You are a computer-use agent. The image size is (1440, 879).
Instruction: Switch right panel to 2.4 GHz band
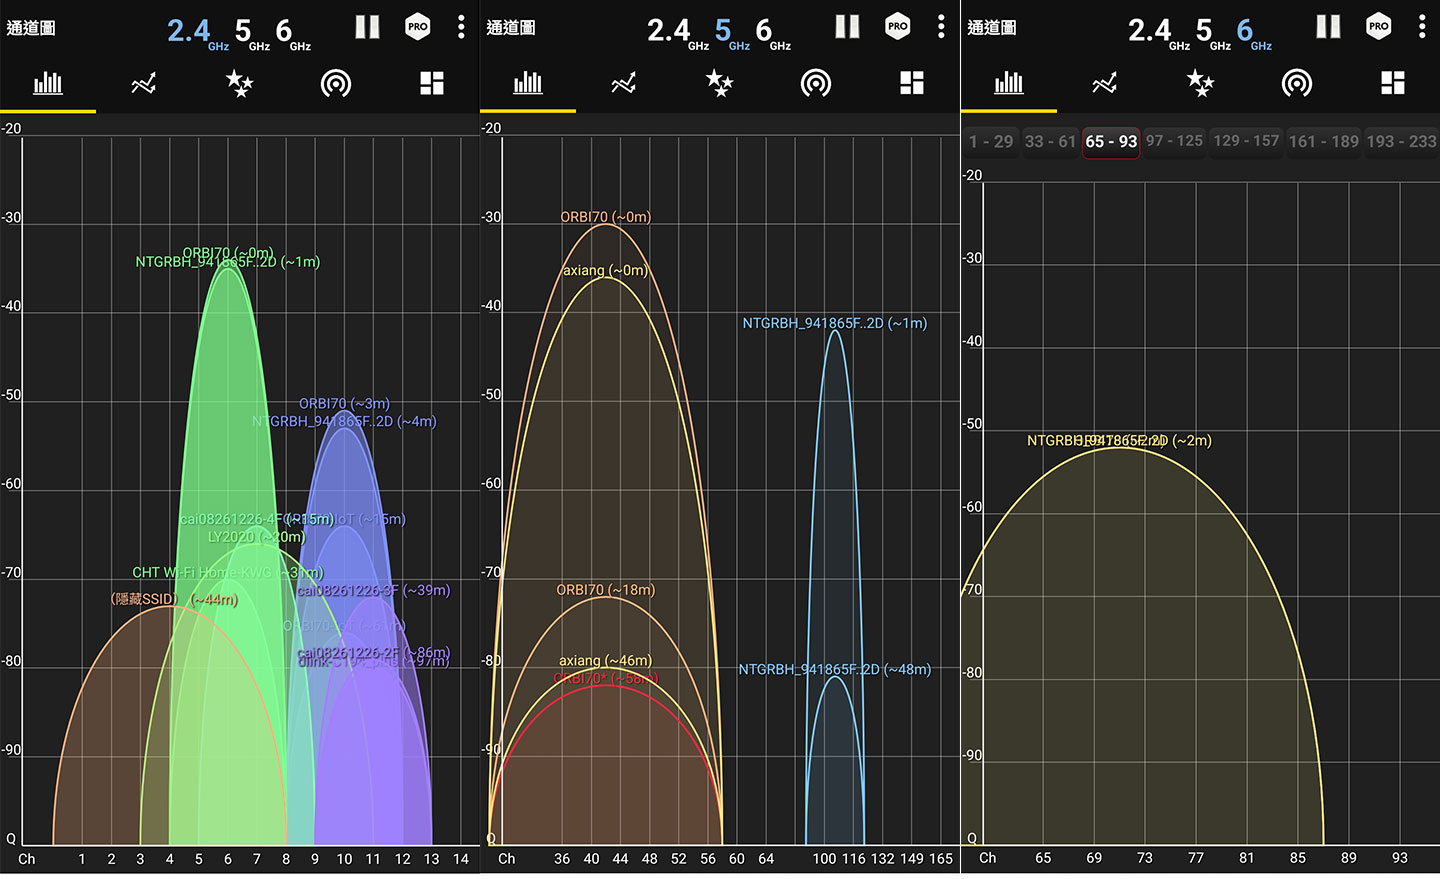[1159, 33]
